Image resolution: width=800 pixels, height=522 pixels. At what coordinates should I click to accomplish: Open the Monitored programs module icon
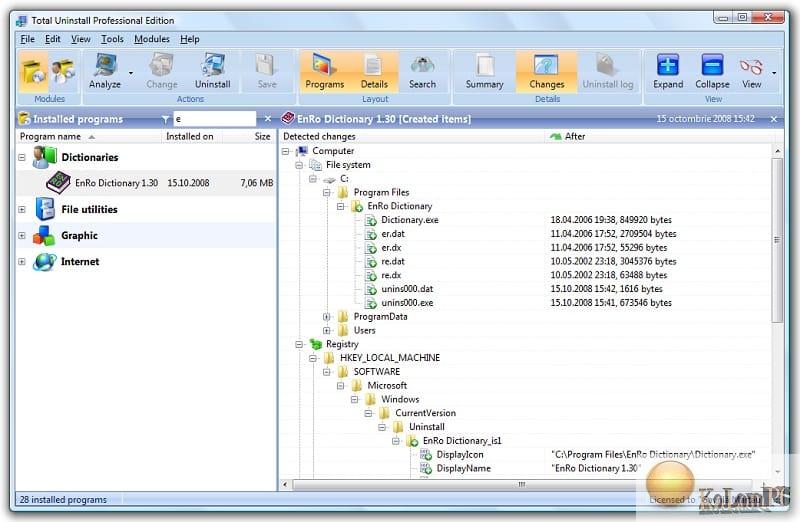(63, 72)
